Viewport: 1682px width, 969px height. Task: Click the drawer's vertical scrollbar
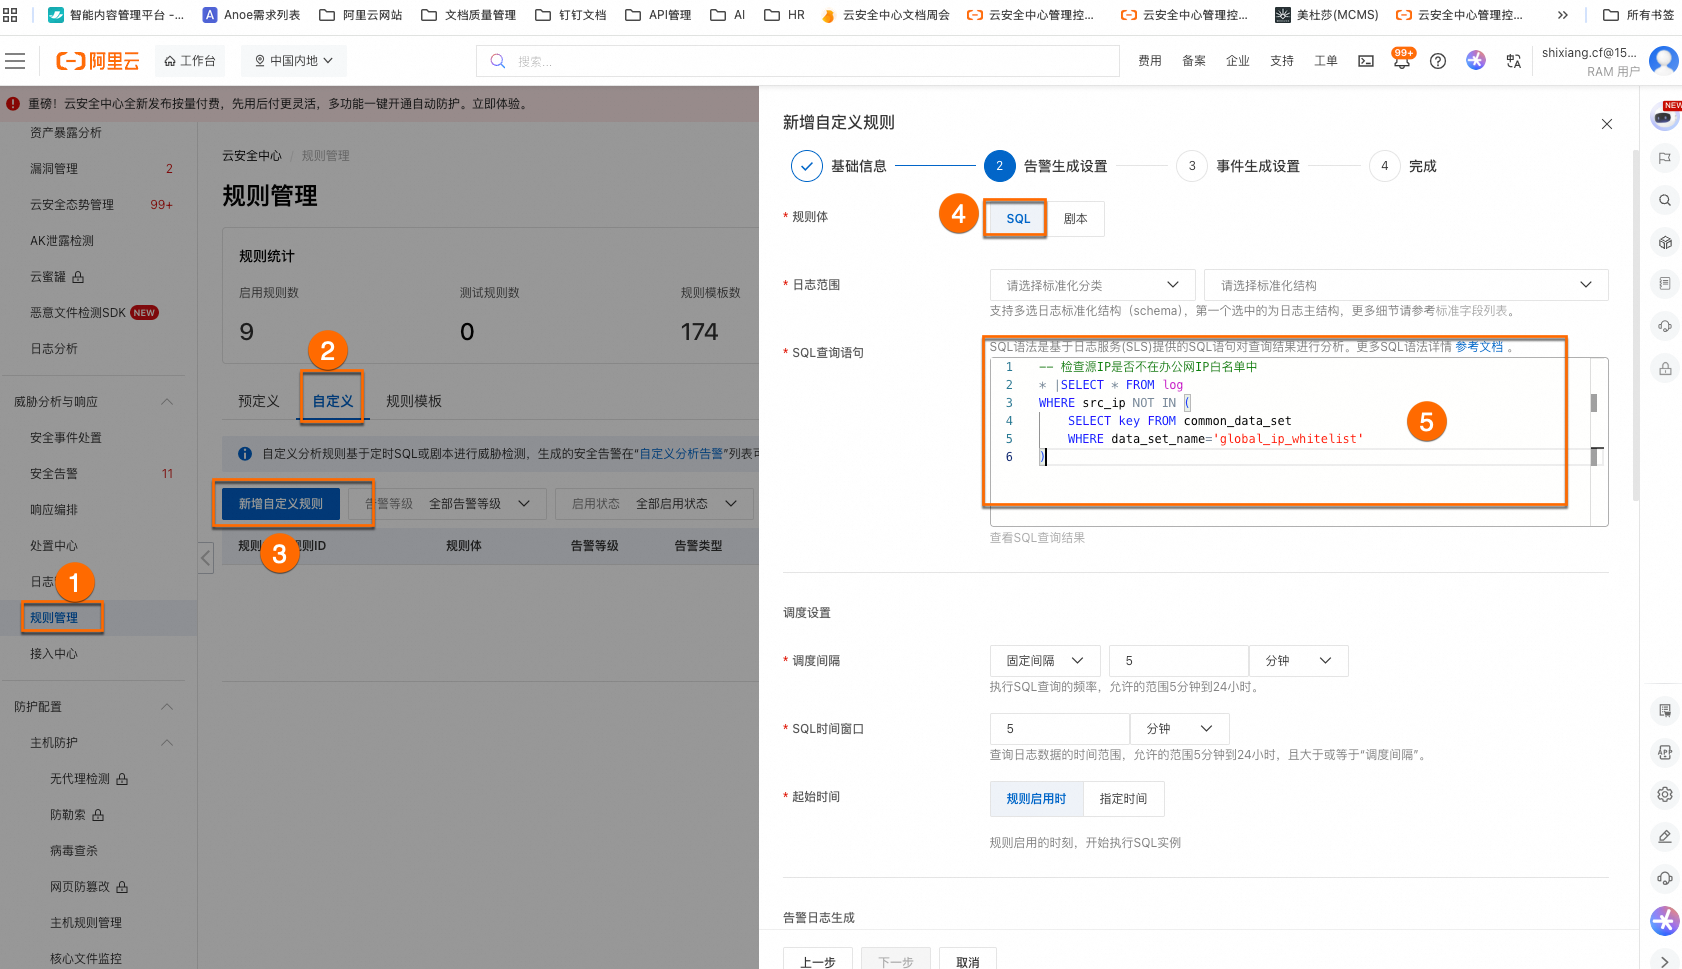coord(1636,325)
